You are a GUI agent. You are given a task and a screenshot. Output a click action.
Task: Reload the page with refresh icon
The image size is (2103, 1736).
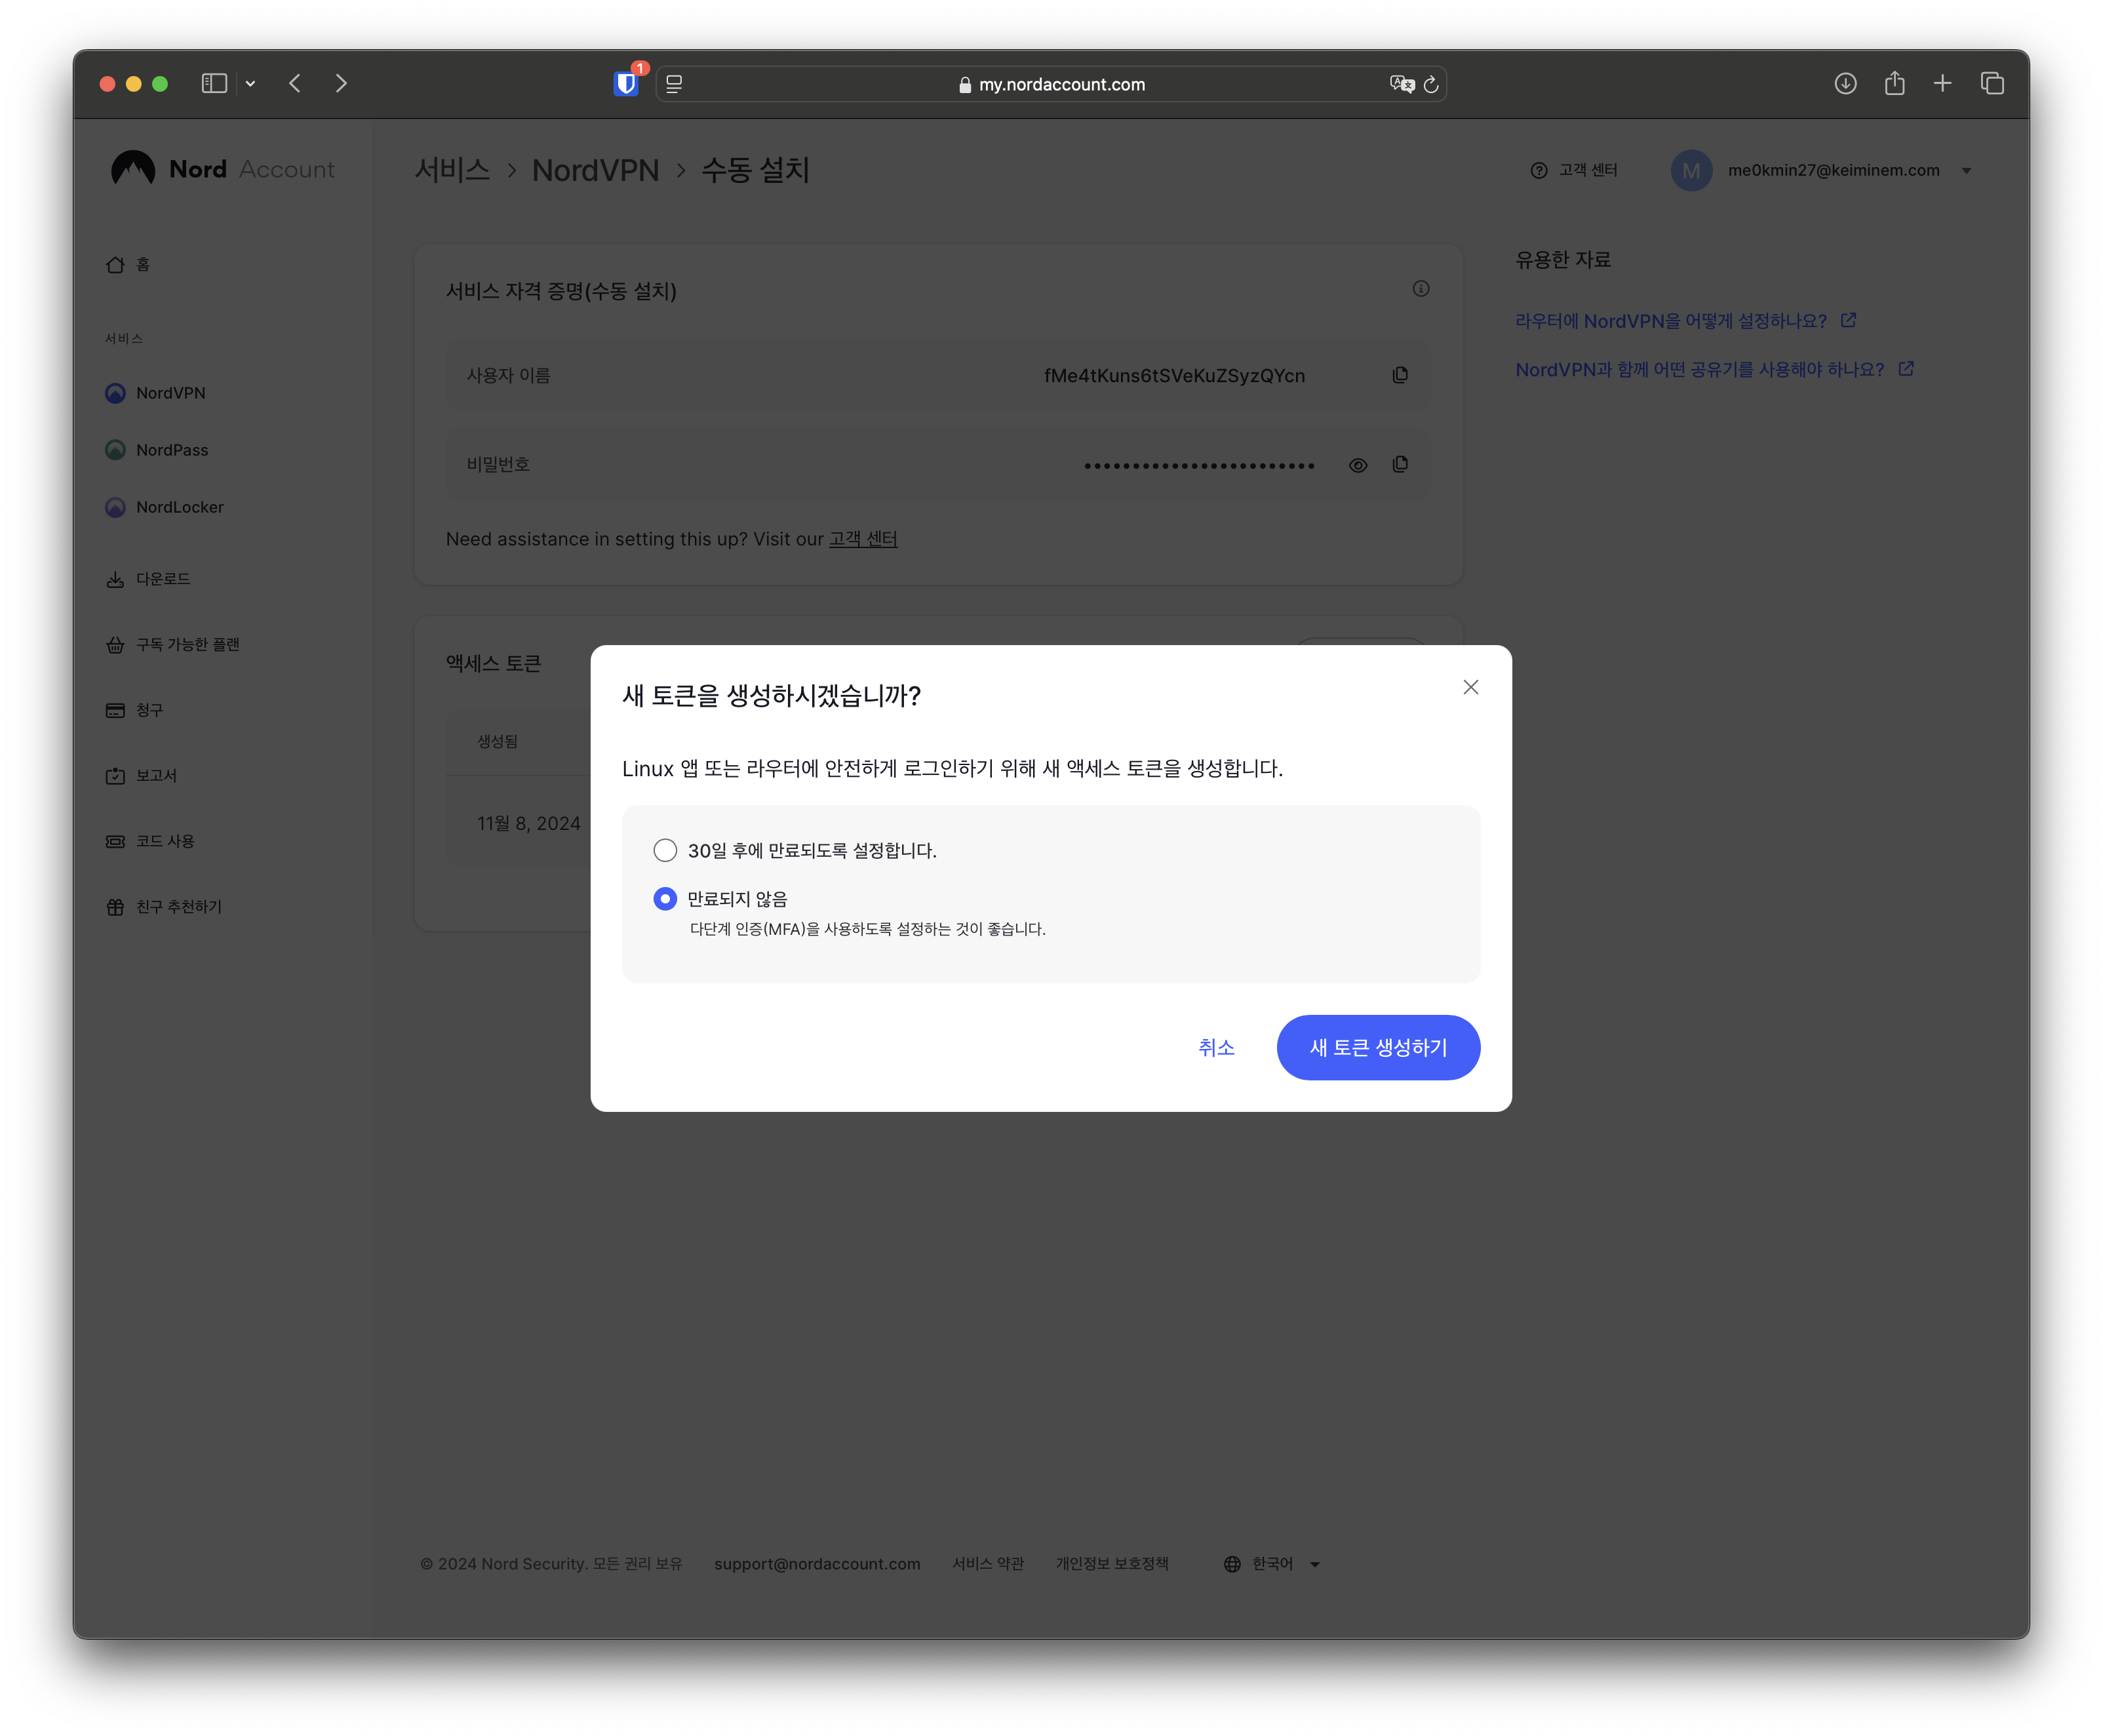1431,84
